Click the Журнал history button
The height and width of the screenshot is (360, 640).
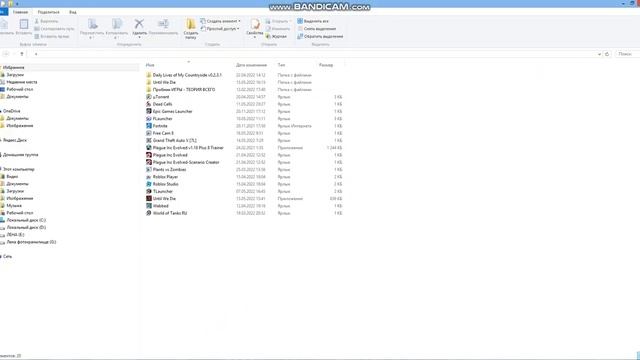[276, 36]
